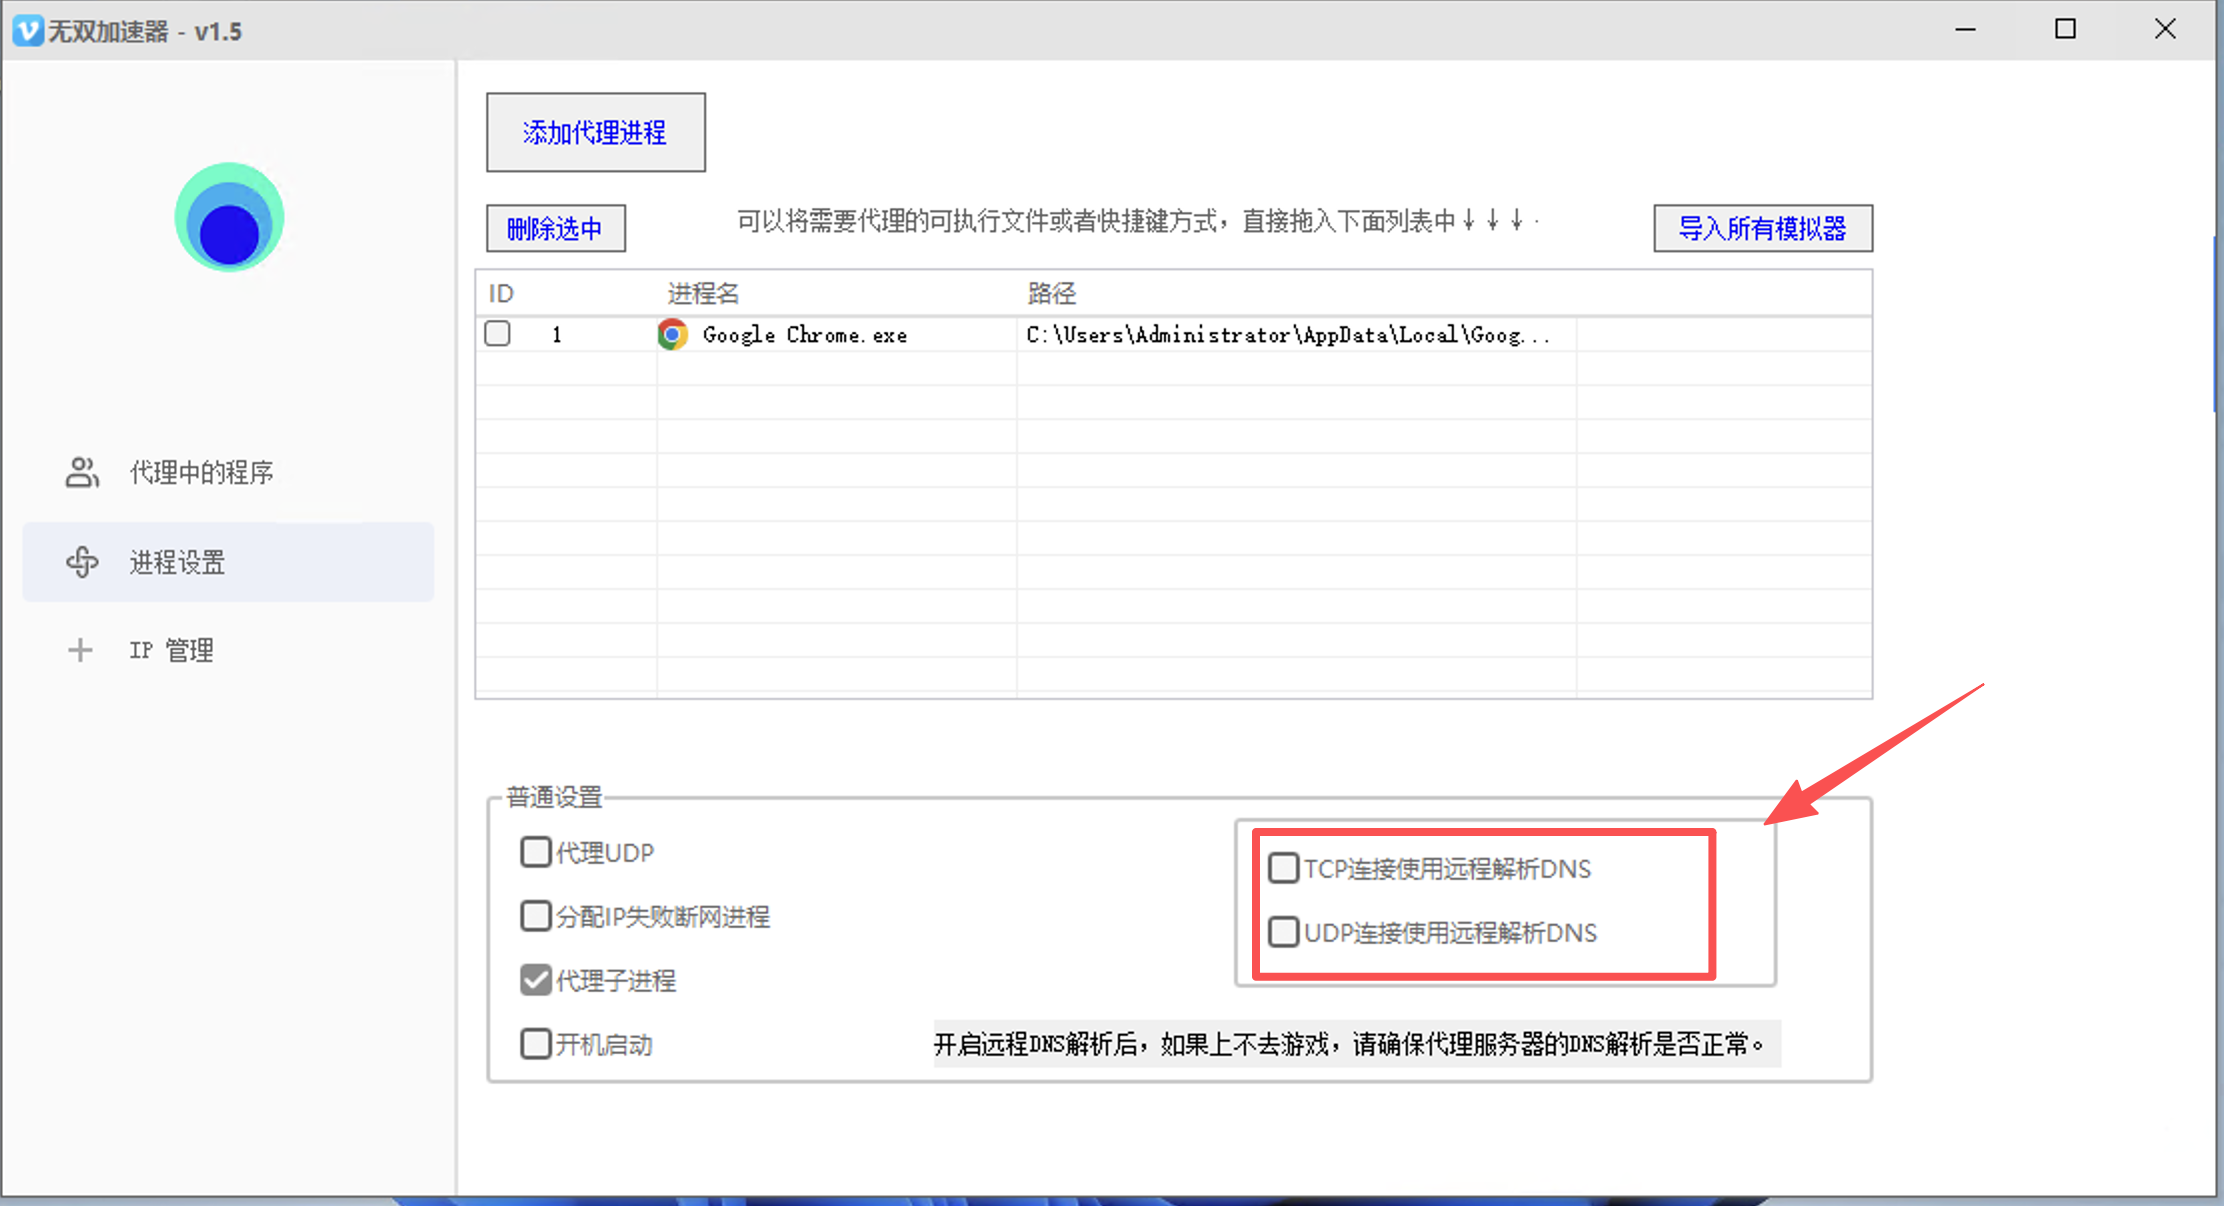Image resolution: width=2224 pixels, height=1206 pixels.
Task: Open IP 管理 via the plus icon
Action: [80, 650]
